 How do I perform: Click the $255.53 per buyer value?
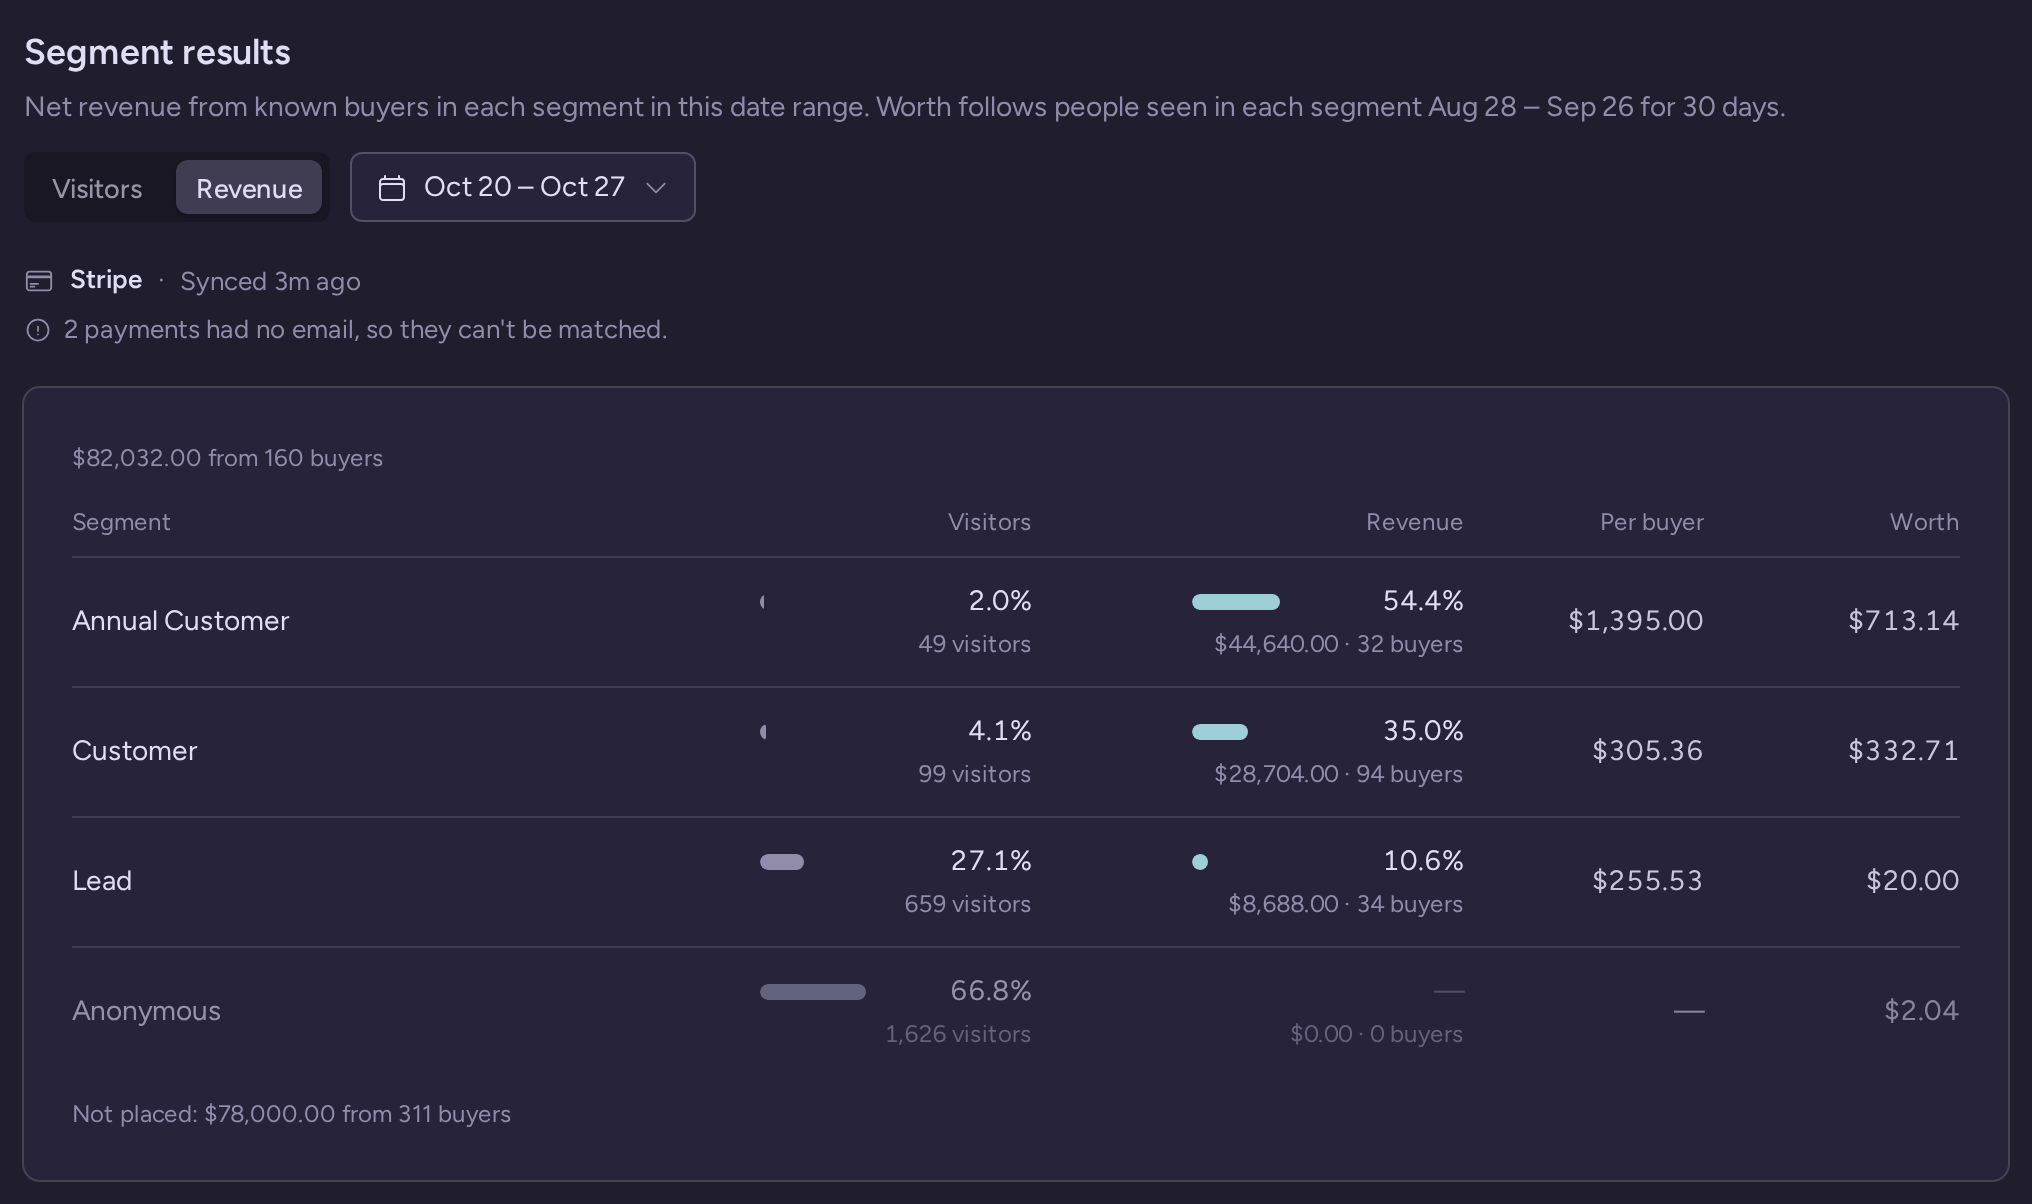tap(1647, 881)
